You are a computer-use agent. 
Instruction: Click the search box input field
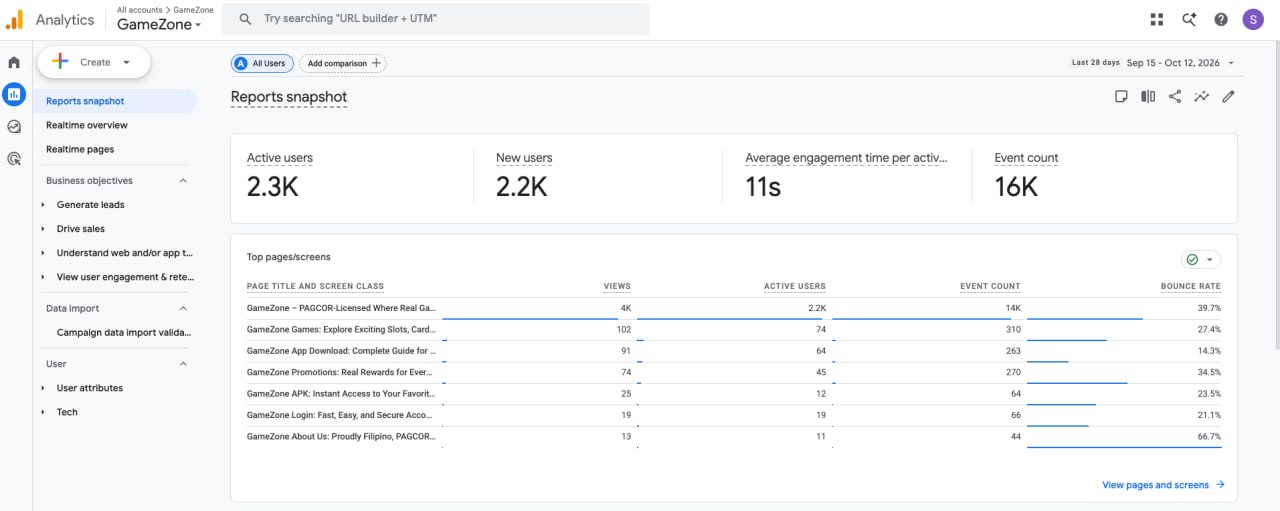click(x=436, y=19)
